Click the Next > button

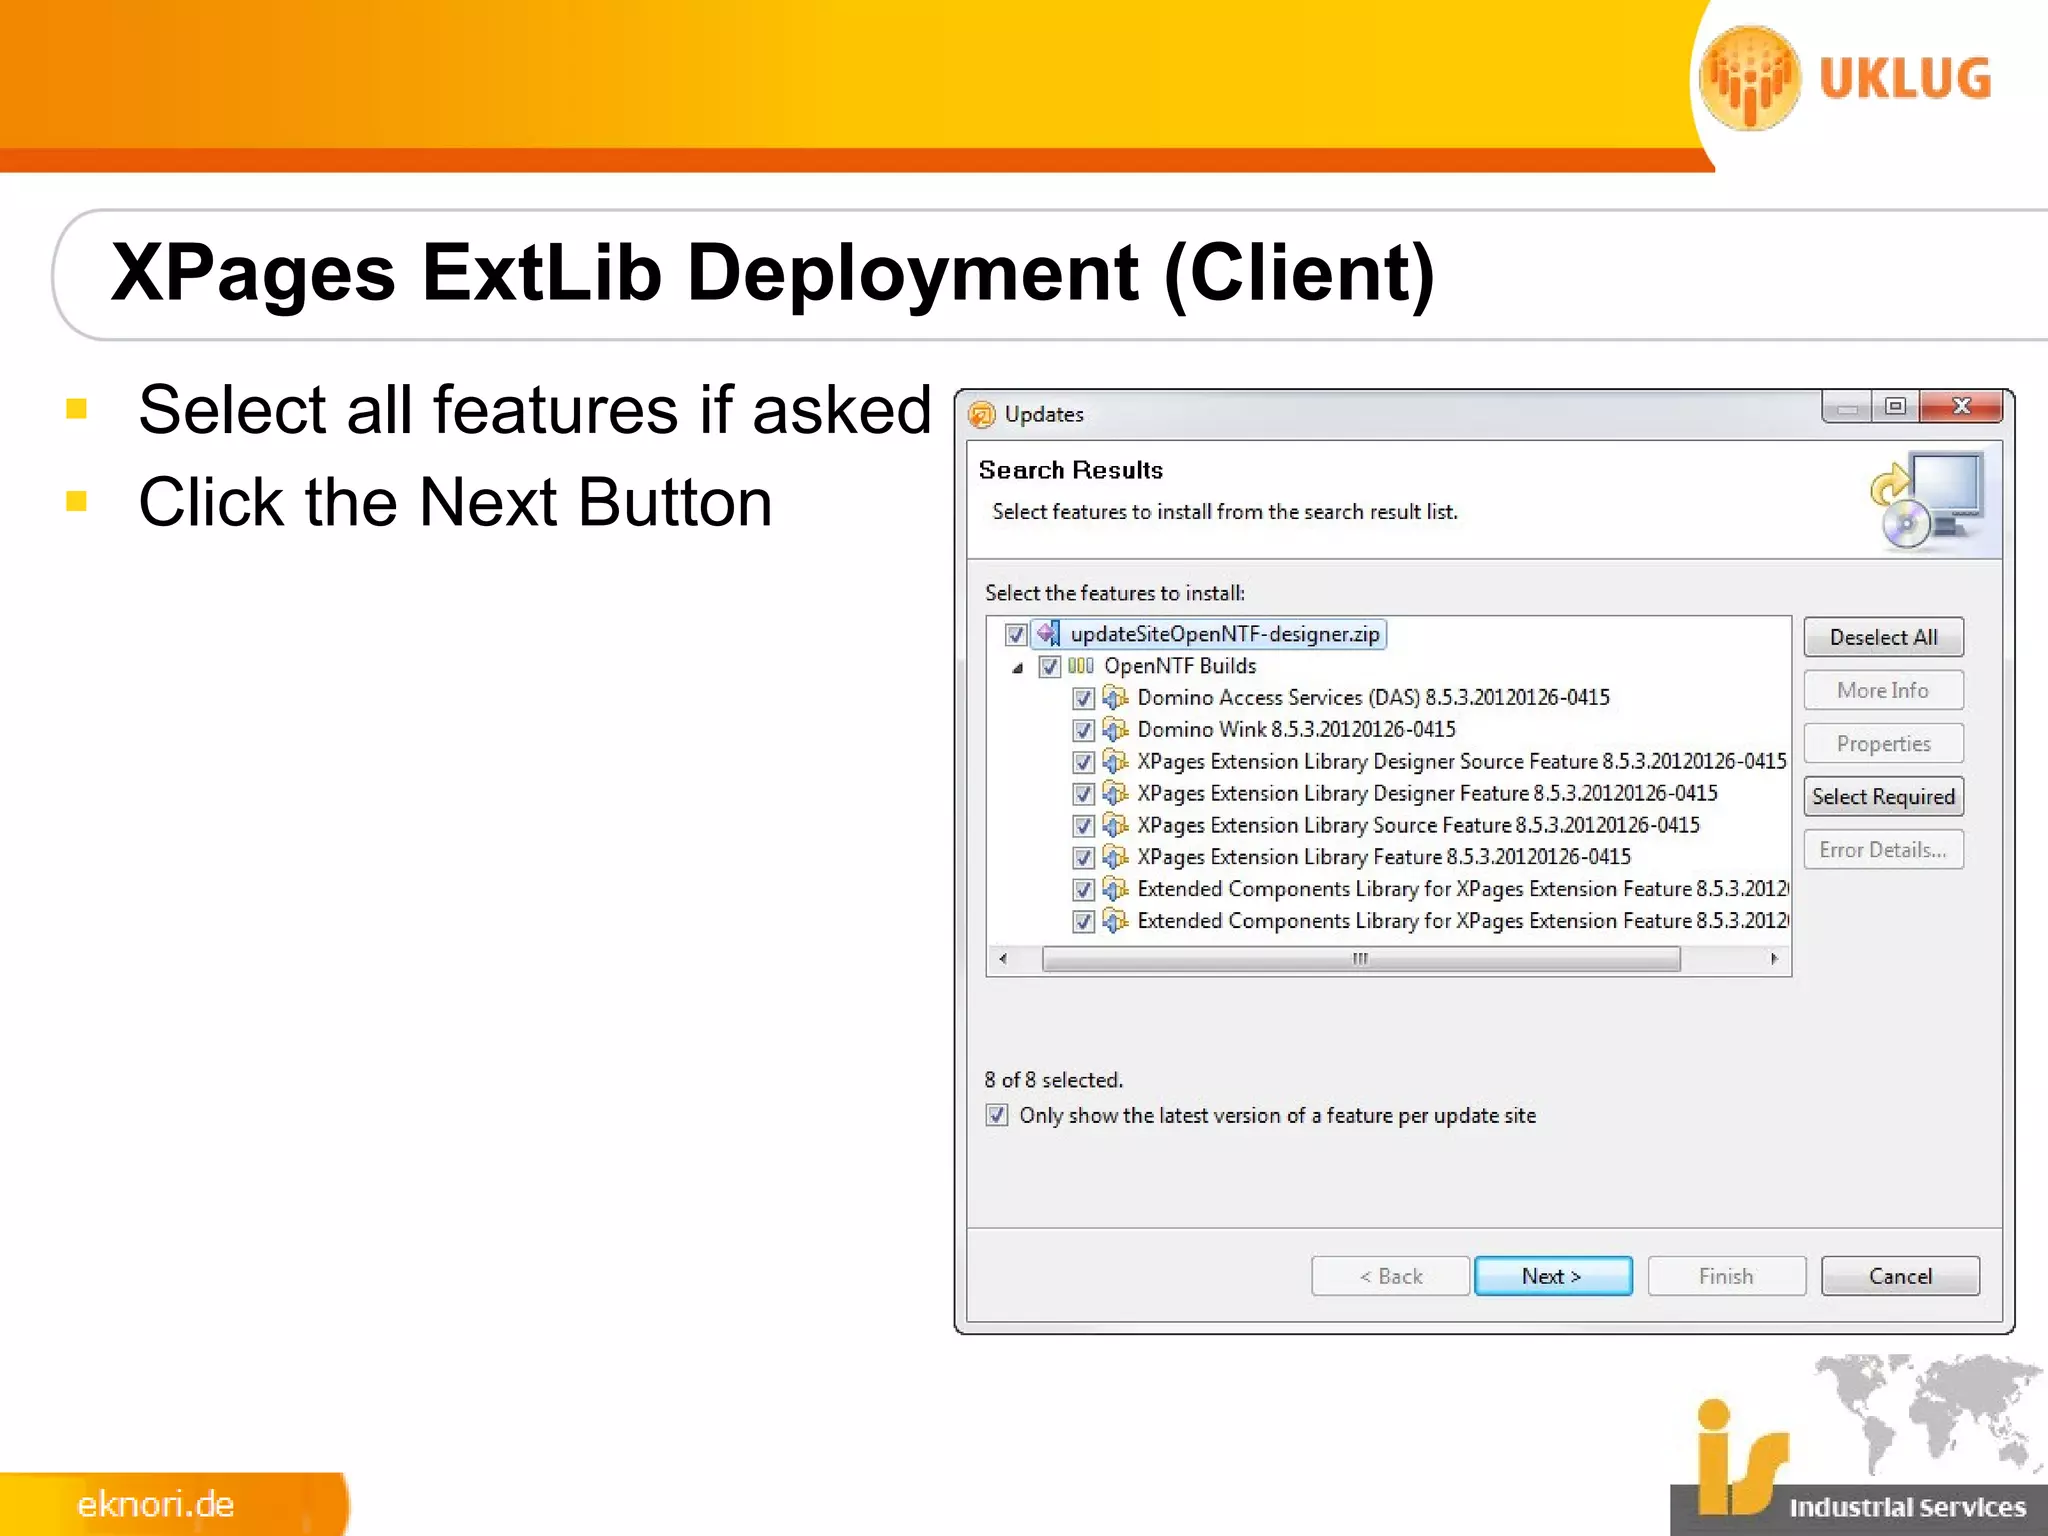tap(1552, 1276)
